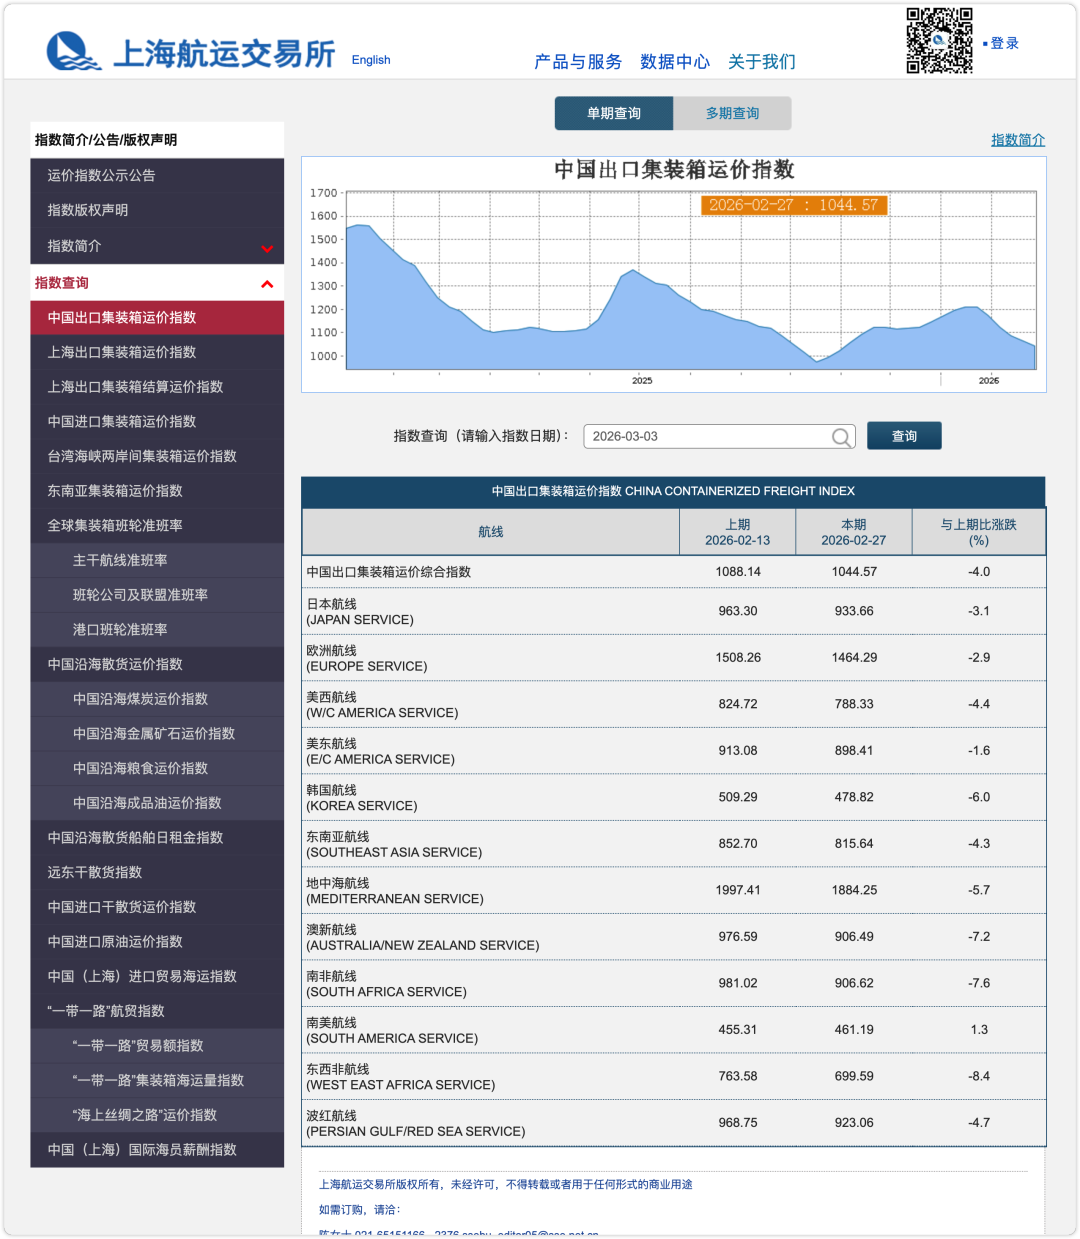Click the QR code image

coord(939,41)
